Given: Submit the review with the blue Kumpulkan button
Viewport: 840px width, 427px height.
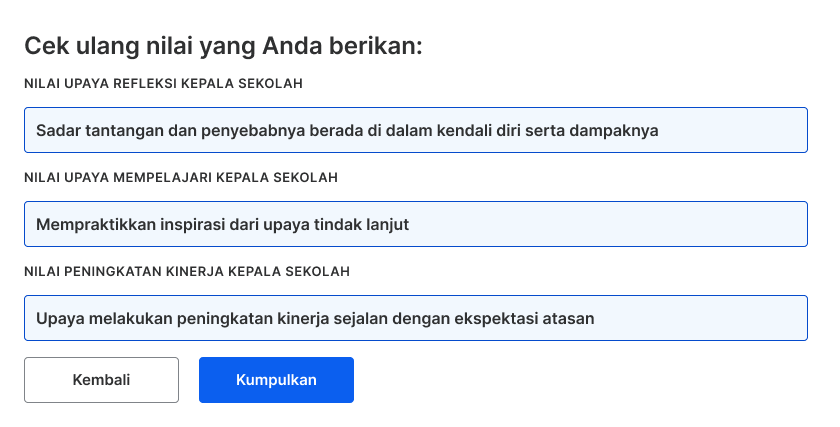Looking at the screenshot, I should (x=276, y=380).
